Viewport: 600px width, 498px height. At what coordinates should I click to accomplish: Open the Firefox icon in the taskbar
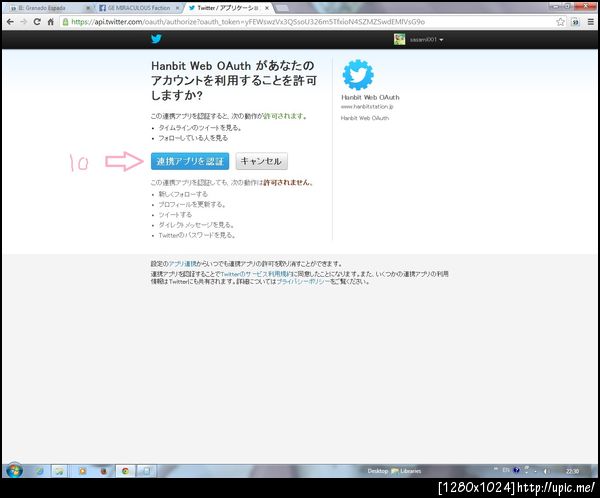(103, 471)
